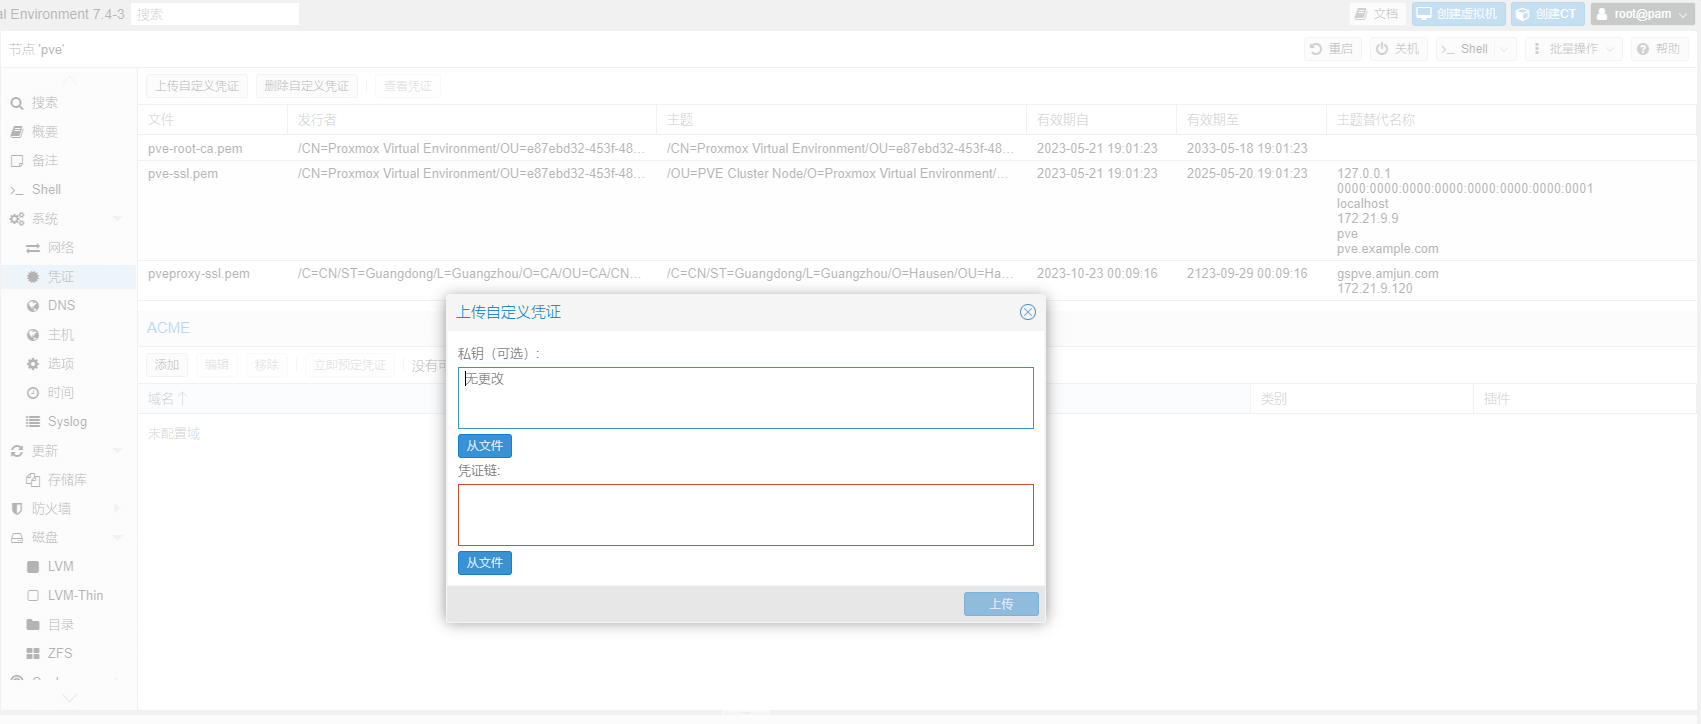Open the 批量操作 bulk actions dropdown
Viewport: 1701px width, 724px height.
click(1573, 49)
